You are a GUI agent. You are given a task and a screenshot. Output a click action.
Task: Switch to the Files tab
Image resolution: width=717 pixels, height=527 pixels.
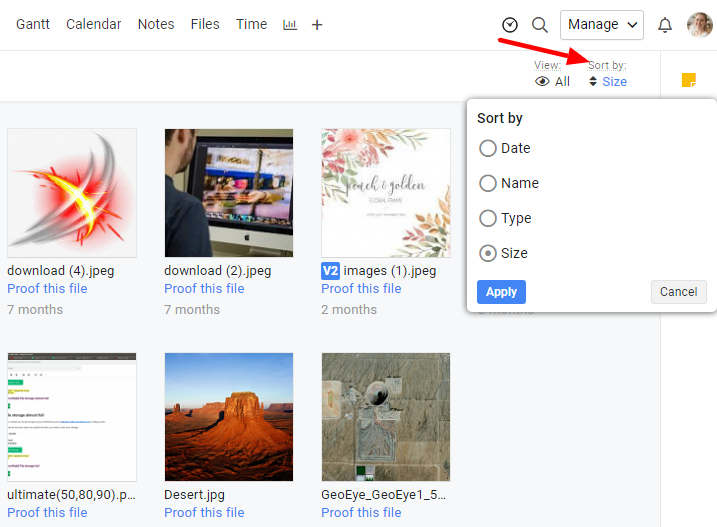(x=205, y=24)
